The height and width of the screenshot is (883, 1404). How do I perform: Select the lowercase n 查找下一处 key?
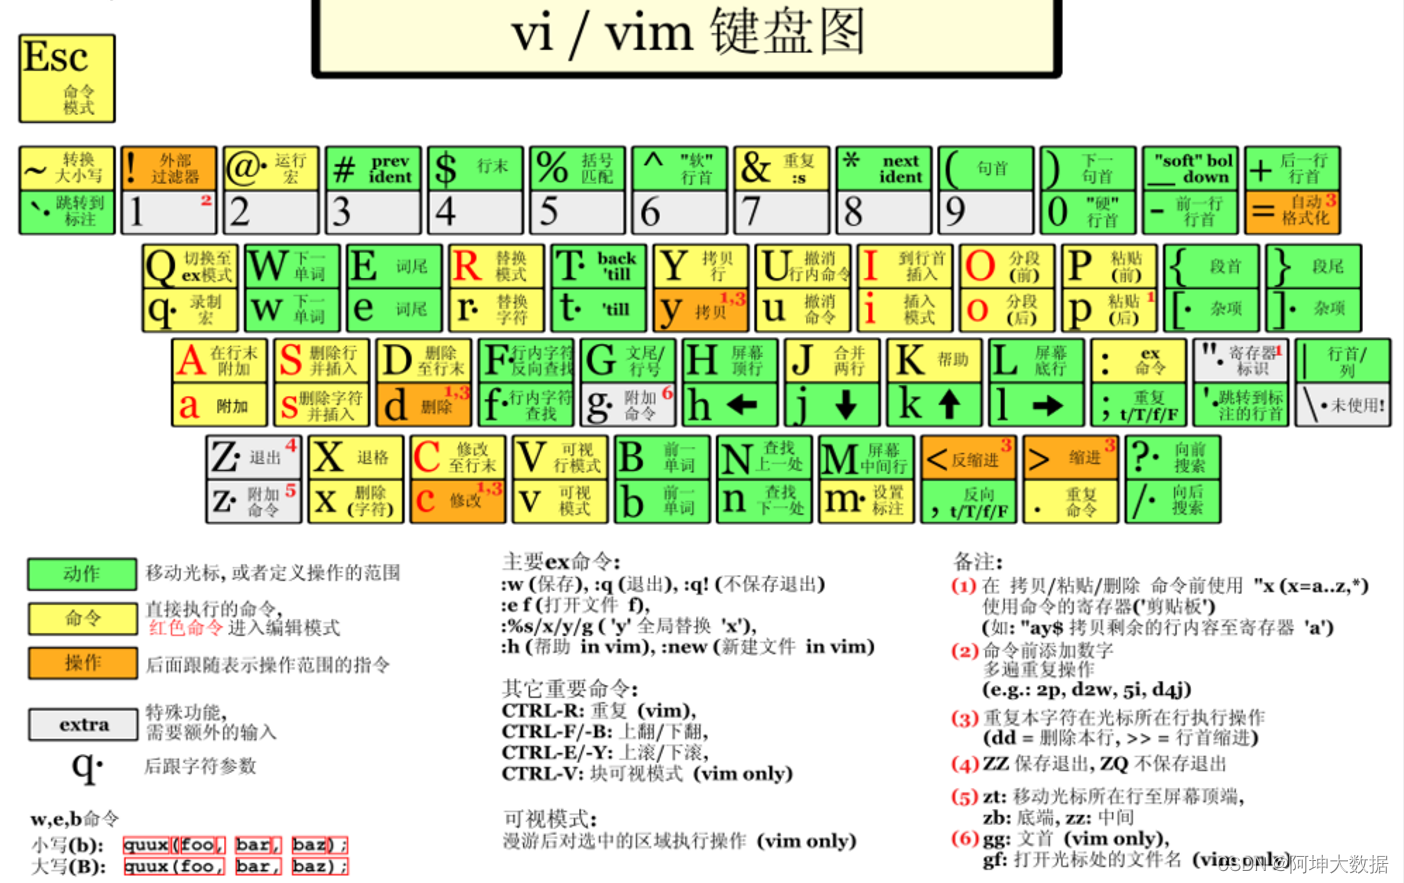click(x=764, y=501)
